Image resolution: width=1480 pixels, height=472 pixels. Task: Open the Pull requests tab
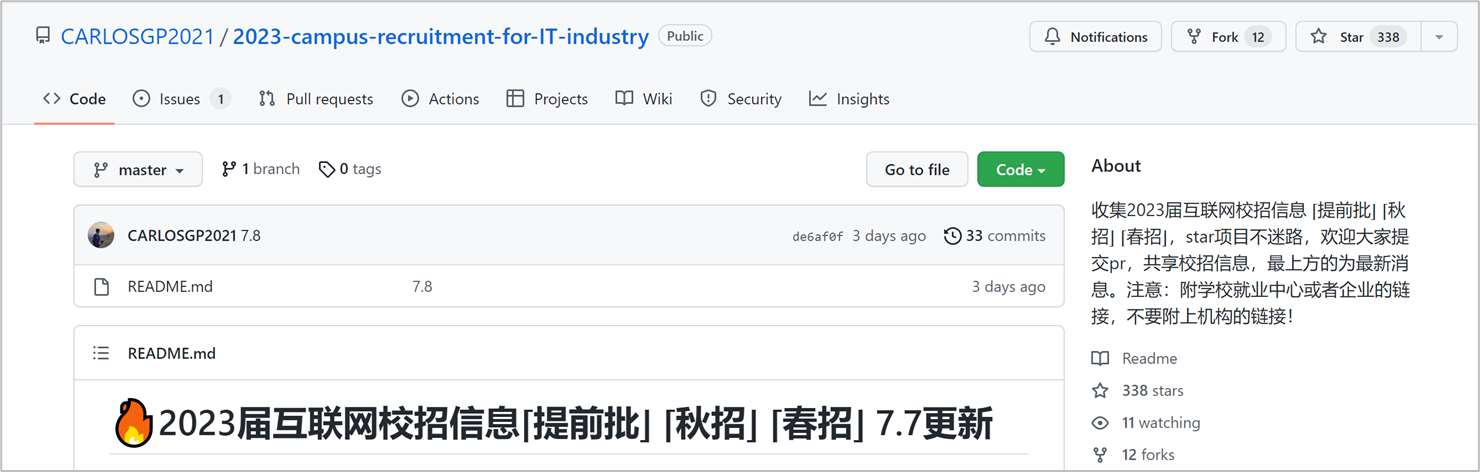tap(316, 99)
